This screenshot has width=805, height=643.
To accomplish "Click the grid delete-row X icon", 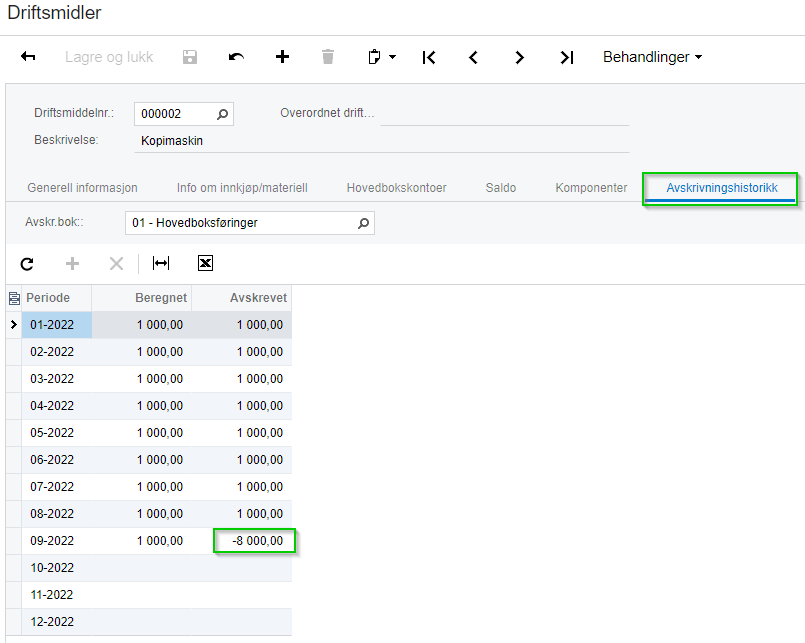I will 117,263.
